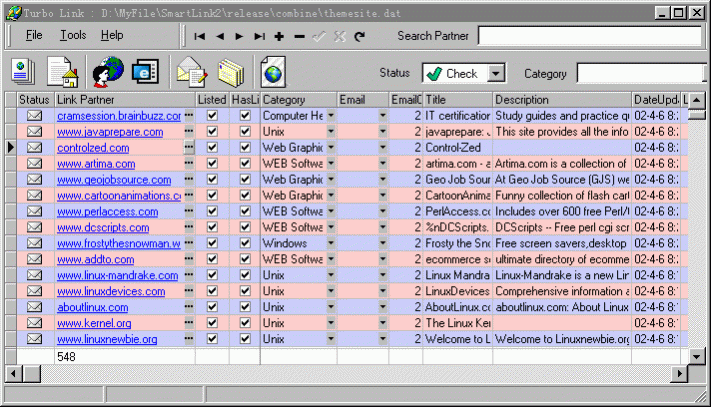
Task: Go to previous record arrow
Action: (x=220, y=36)
